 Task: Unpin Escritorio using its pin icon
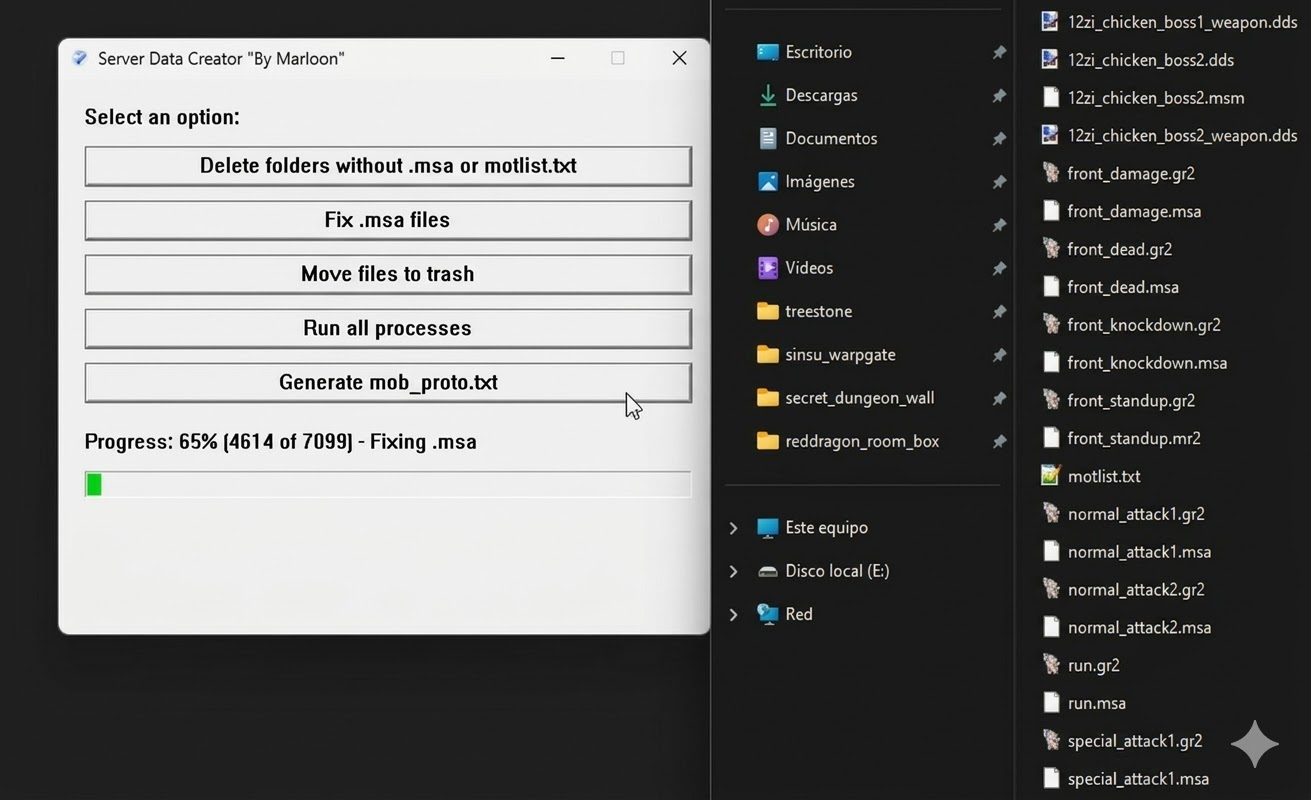click(998, 52)
